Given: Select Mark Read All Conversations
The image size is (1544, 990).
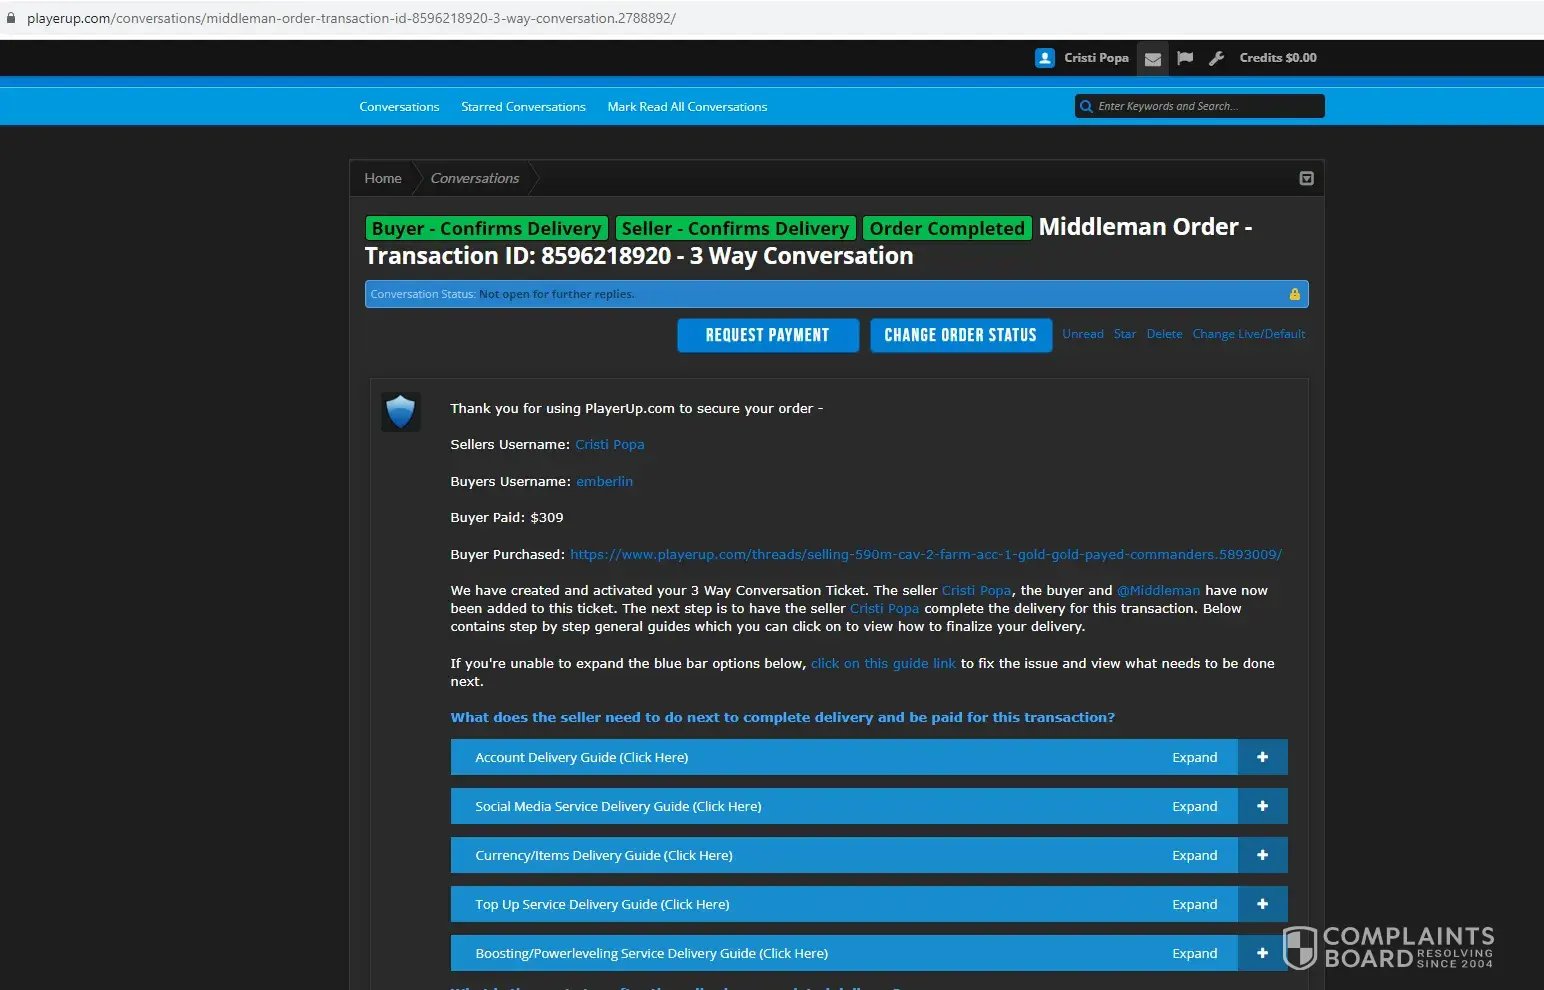Looking at the screenshot, I should coord(687,107).
